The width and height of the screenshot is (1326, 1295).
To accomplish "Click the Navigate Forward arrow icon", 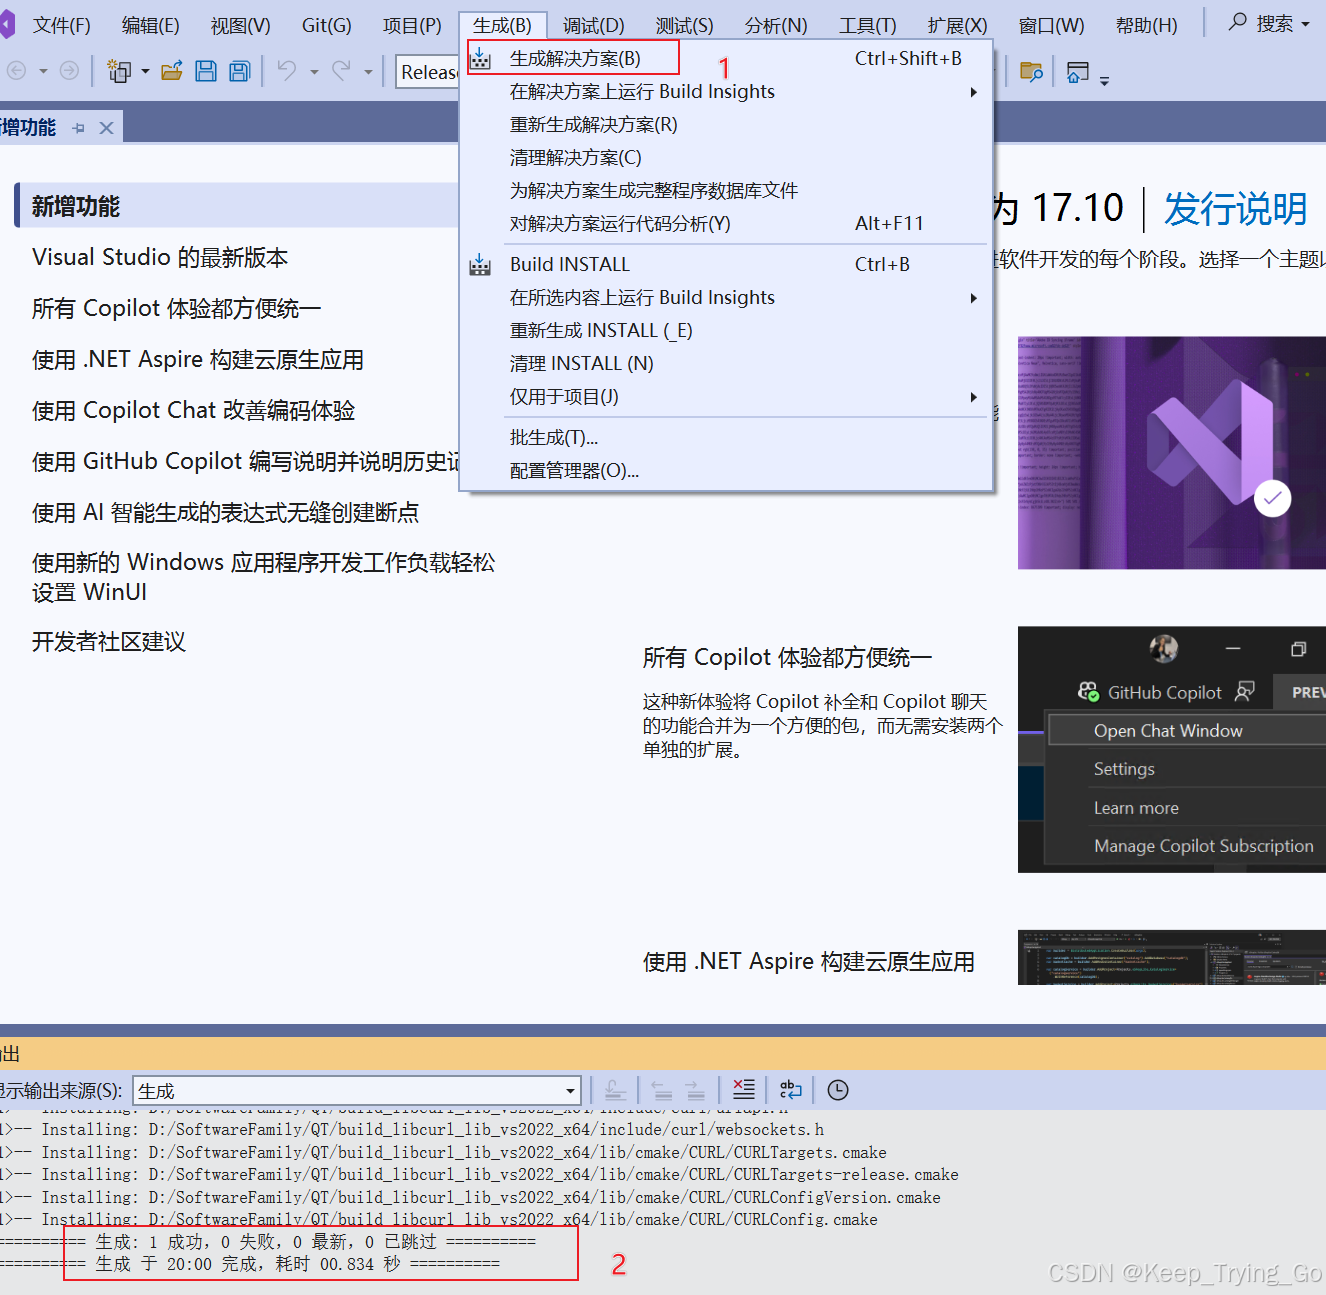I will pyautogui.click(x=69, y=70).
